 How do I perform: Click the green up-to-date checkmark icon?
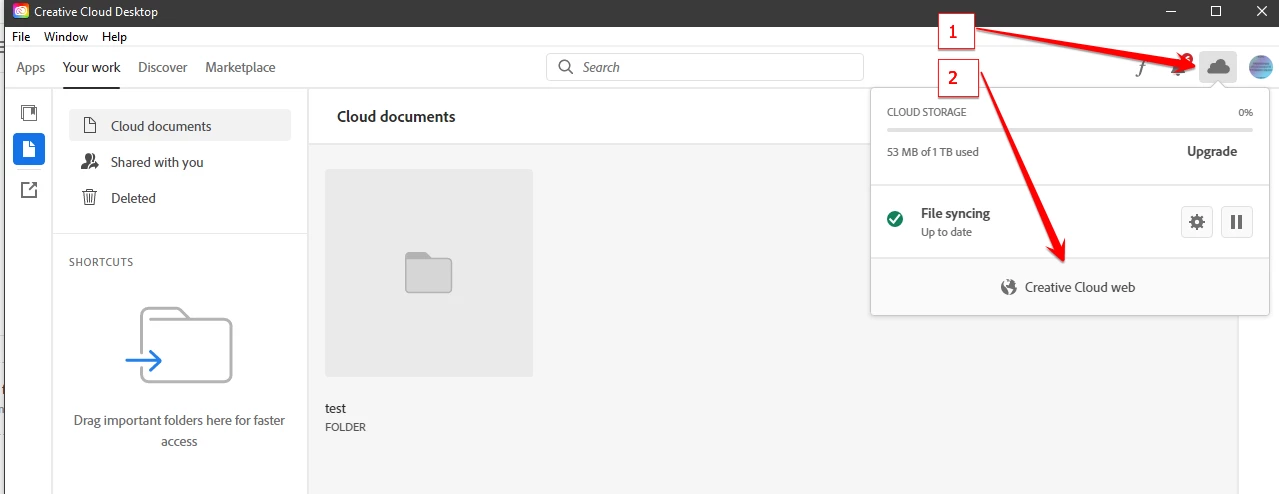(x=895, y=218)
